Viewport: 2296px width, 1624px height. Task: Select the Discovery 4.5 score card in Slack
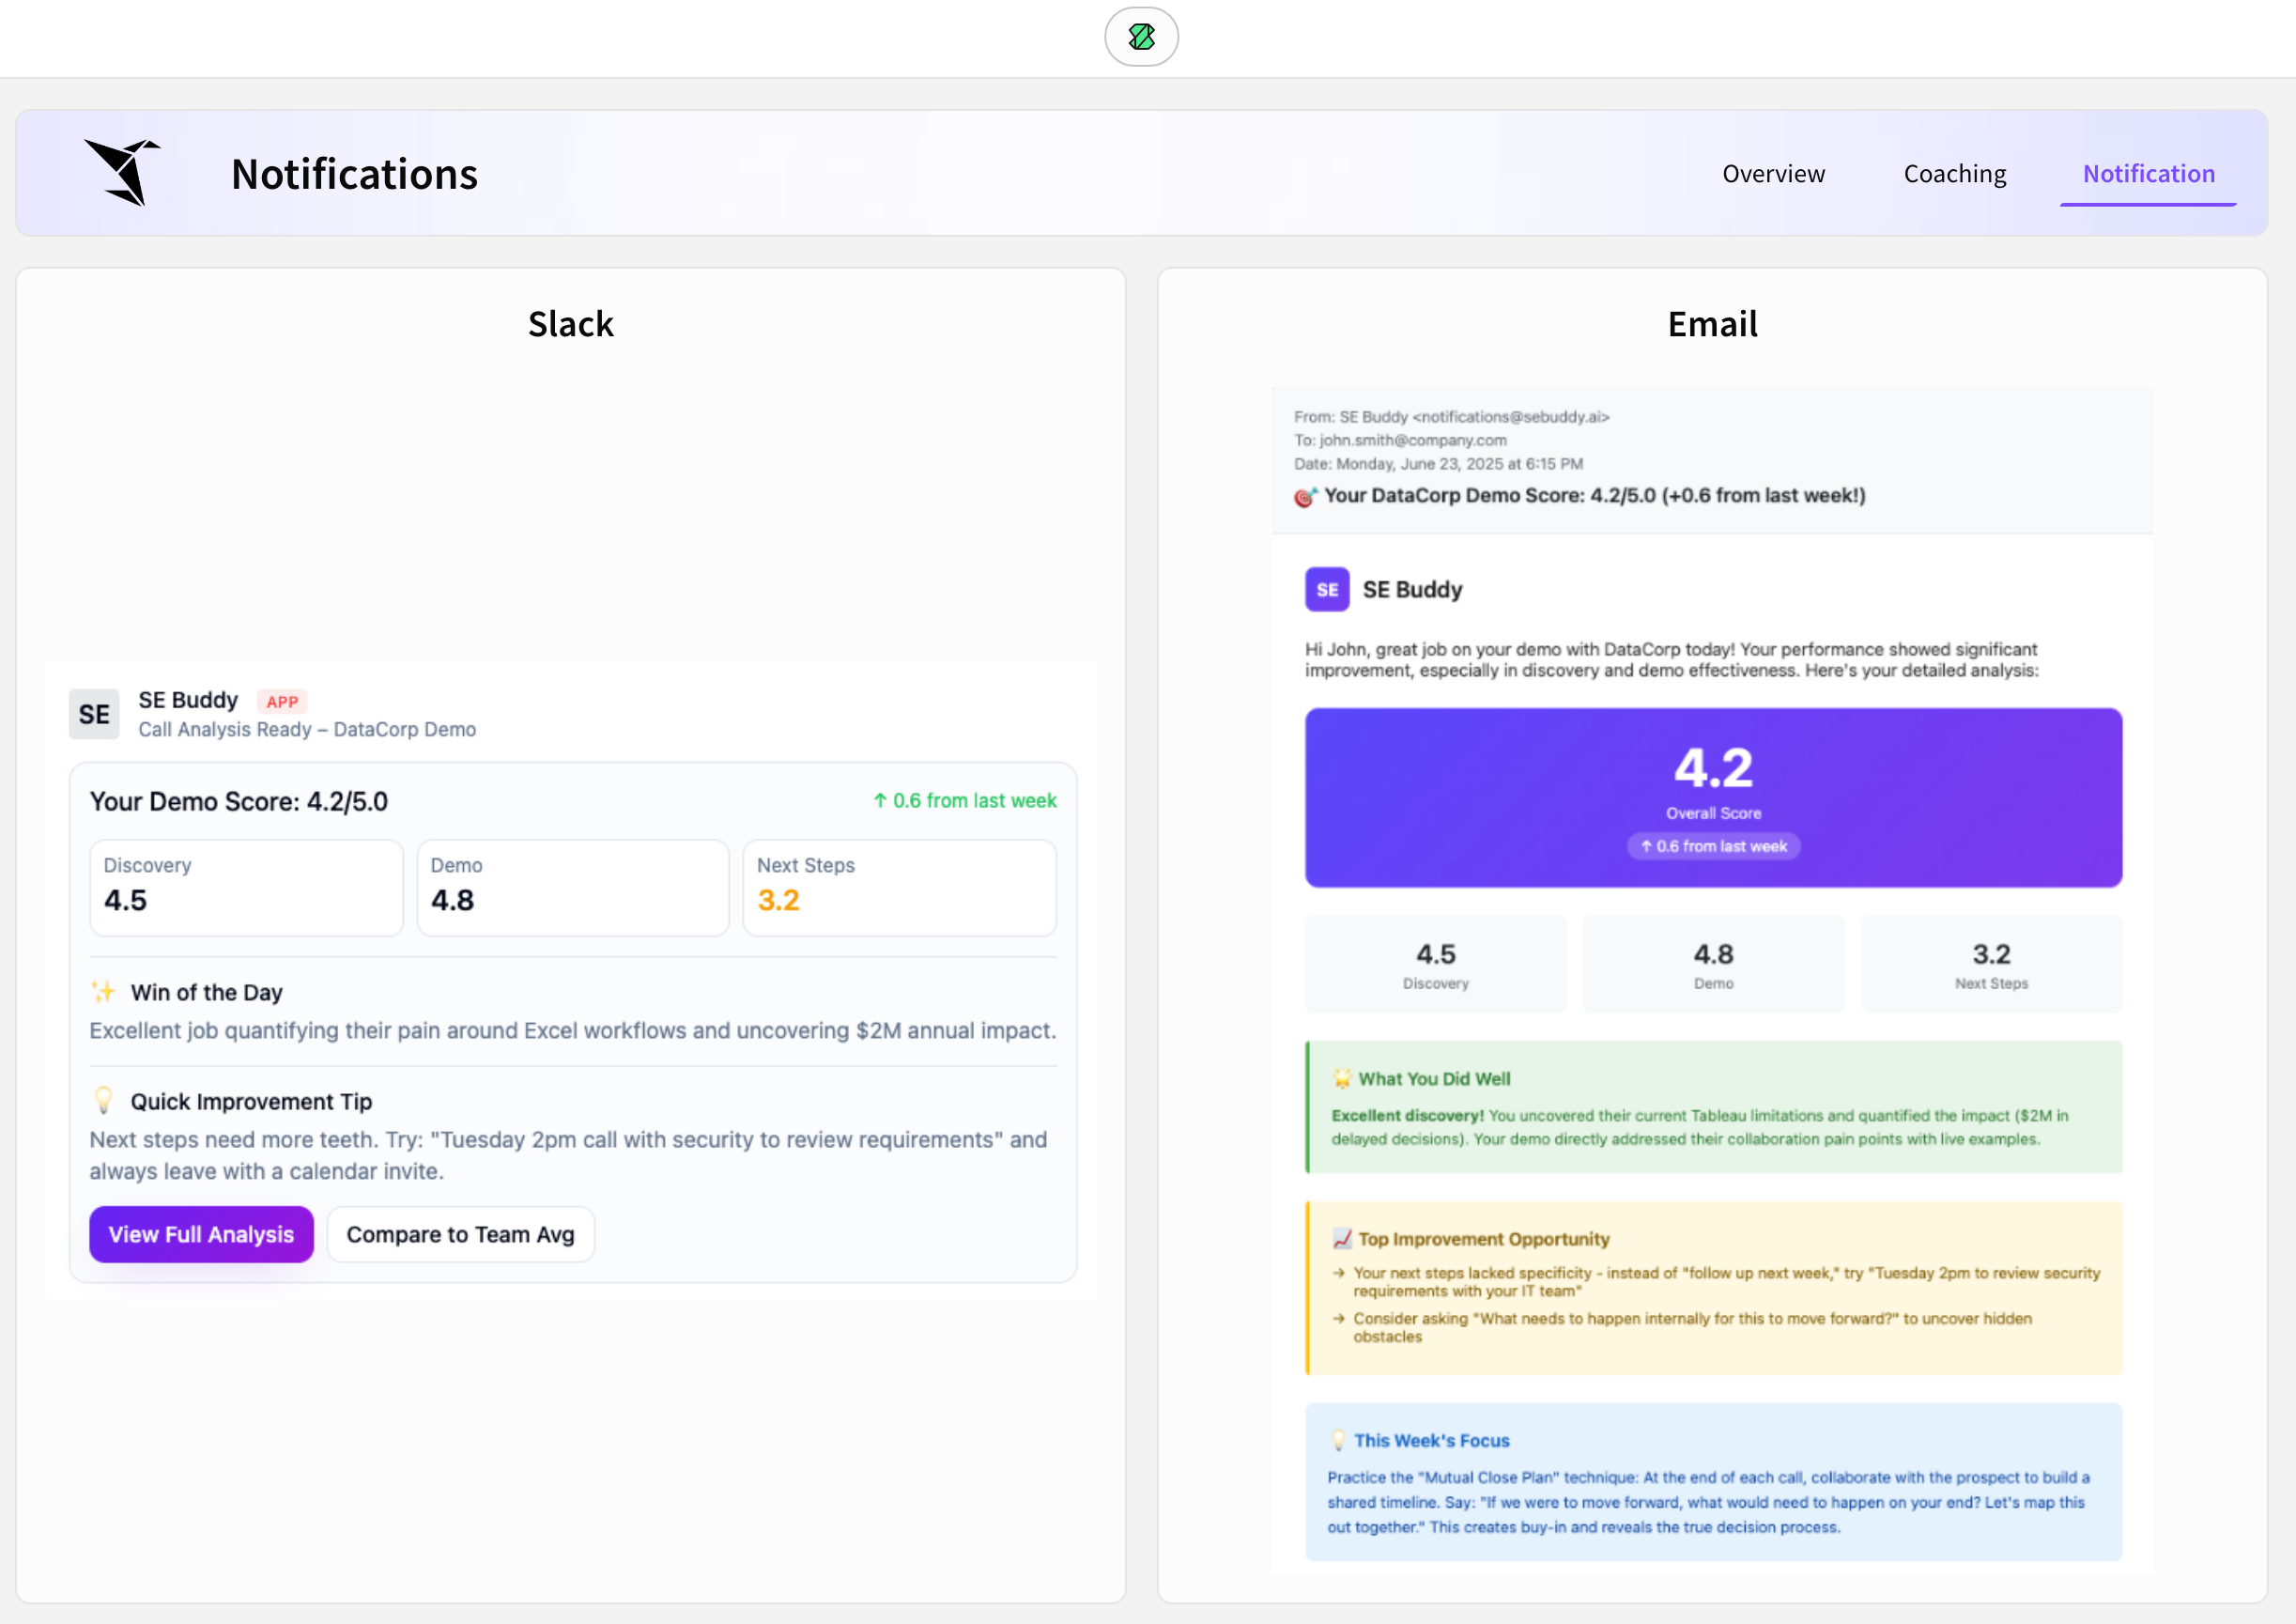tap(246, 887)
